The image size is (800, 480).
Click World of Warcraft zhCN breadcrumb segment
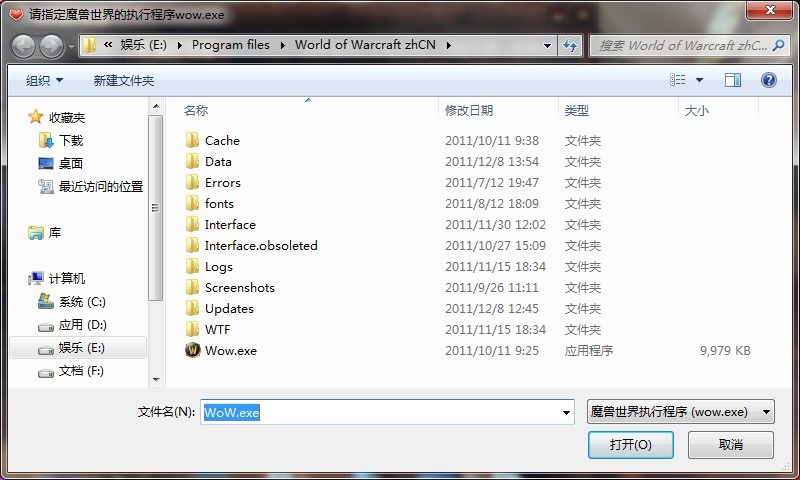[x=365, y=45]
